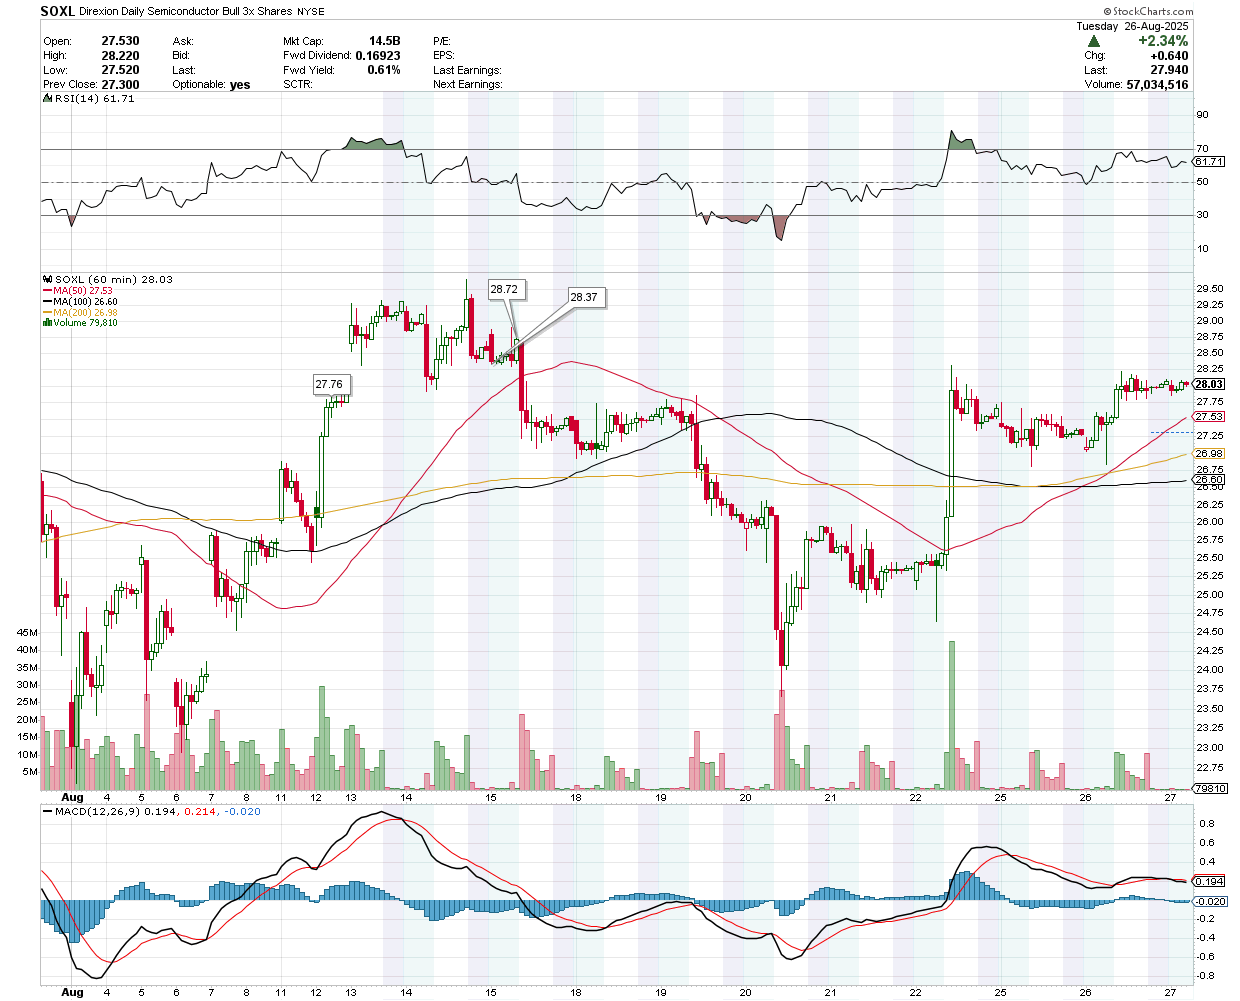Viewport: 1240px width, 1001px height.
Task: Click the Low value 27.520
Action: click(x=120, y=70)
